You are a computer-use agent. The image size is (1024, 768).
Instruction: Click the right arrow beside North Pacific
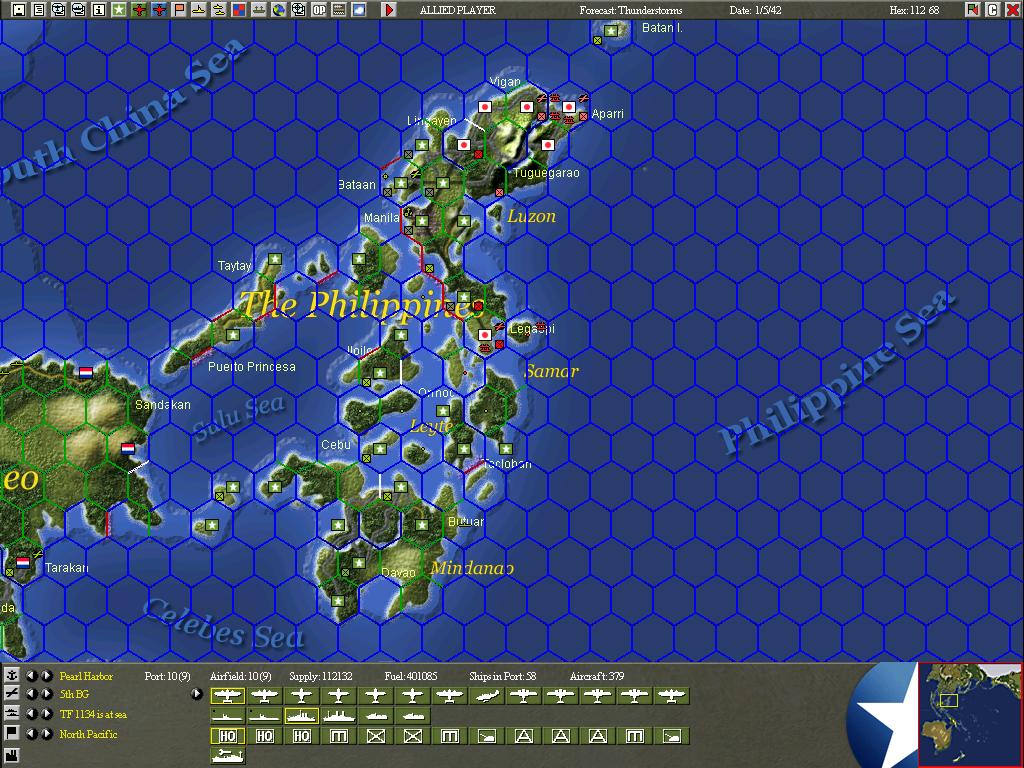pyautogui.click(x=46, y=733)
